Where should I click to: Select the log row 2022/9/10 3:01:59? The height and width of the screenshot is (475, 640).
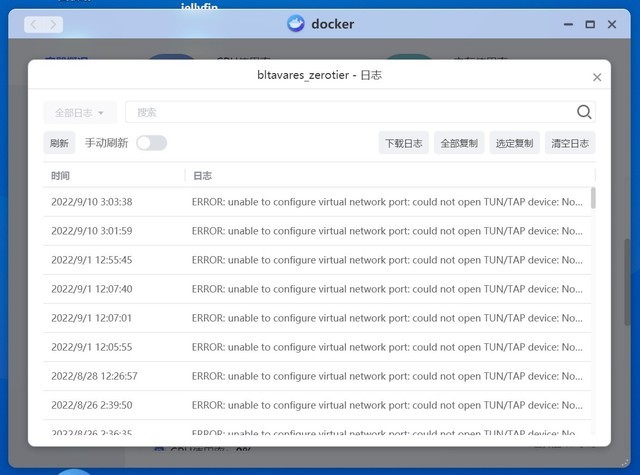pyautogui.click(x=317, y=231)
